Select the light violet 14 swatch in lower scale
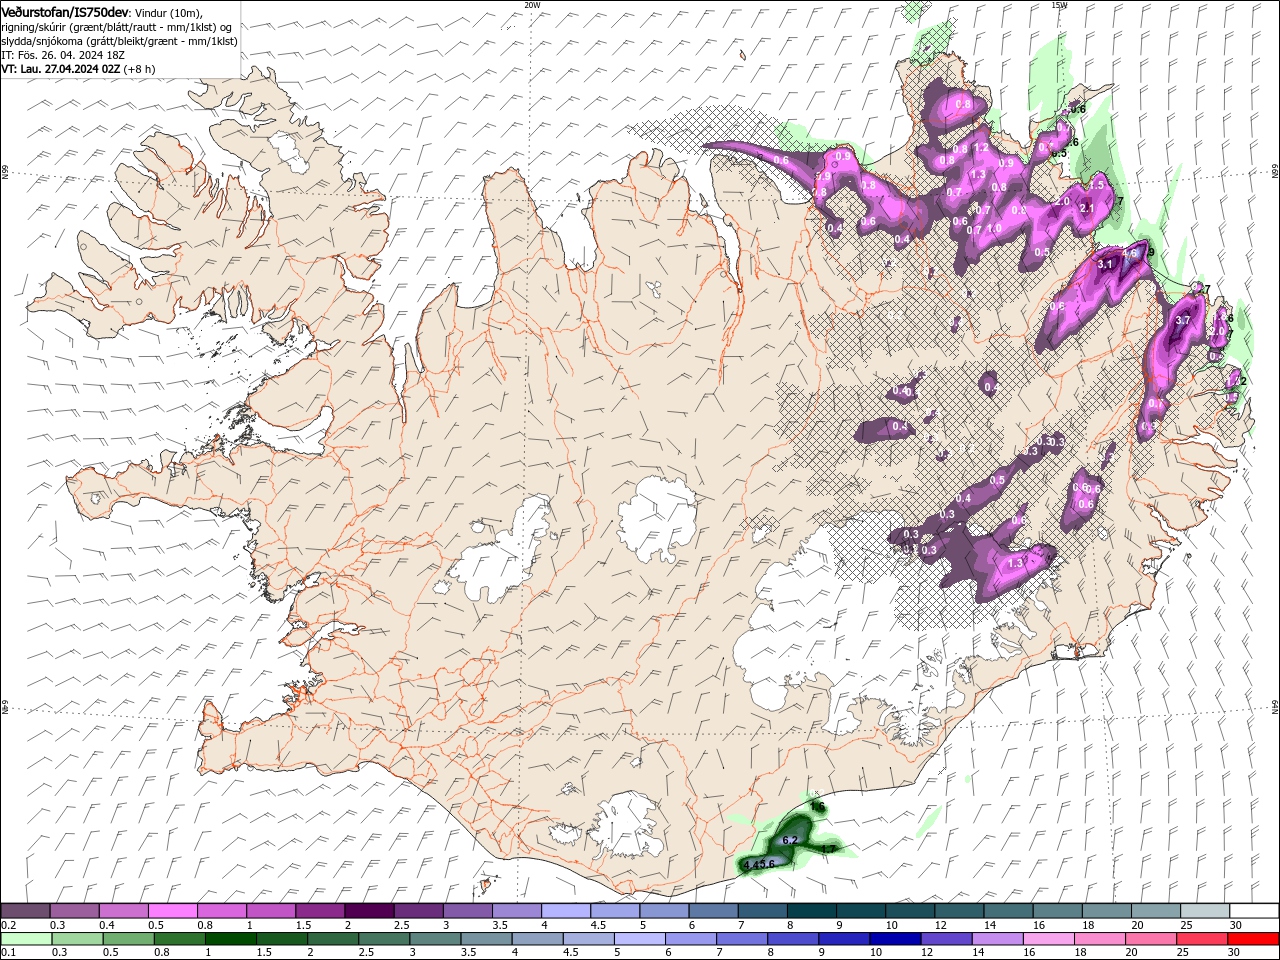 coord(996,939)
